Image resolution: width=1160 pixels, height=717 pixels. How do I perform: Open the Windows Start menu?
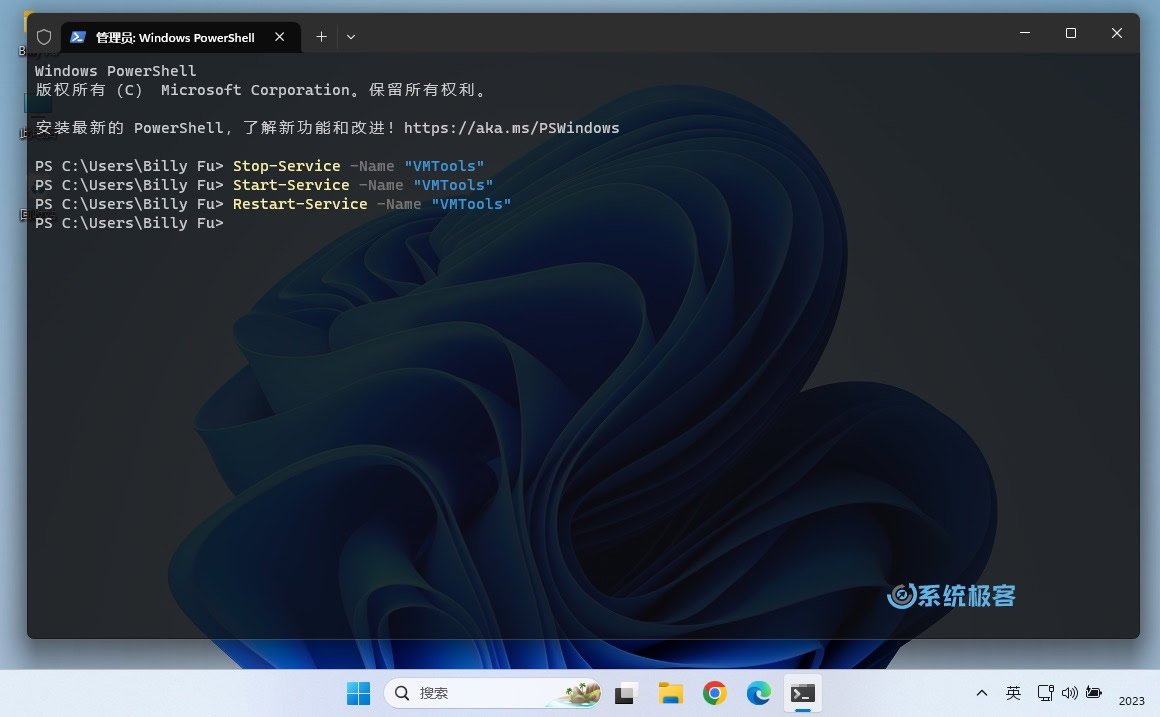click(359, 693)
